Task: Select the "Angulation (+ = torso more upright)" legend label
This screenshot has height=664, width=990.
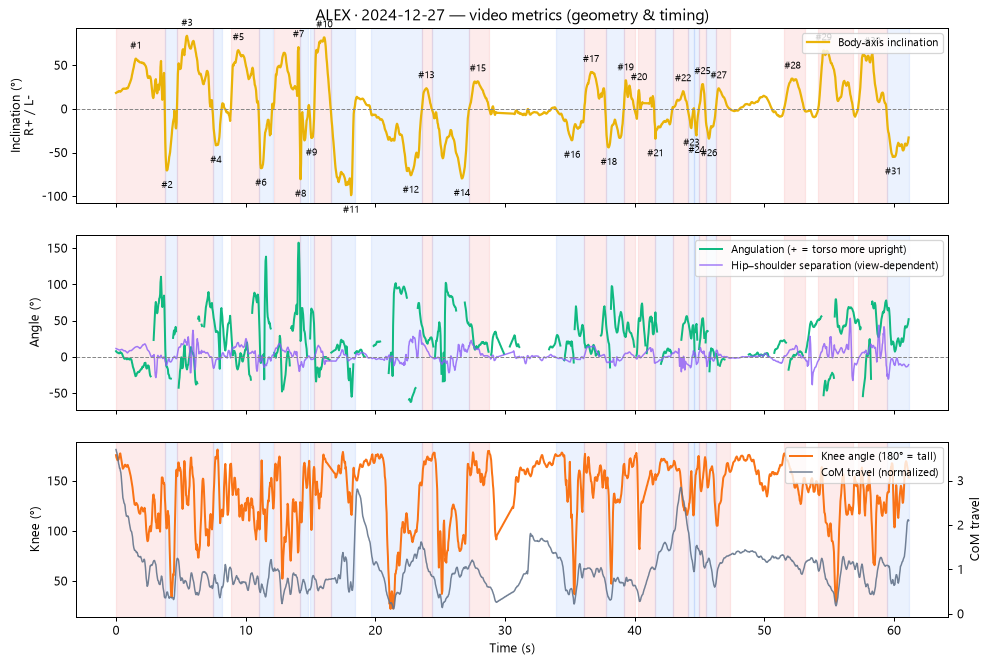Action: coord(818,249)
